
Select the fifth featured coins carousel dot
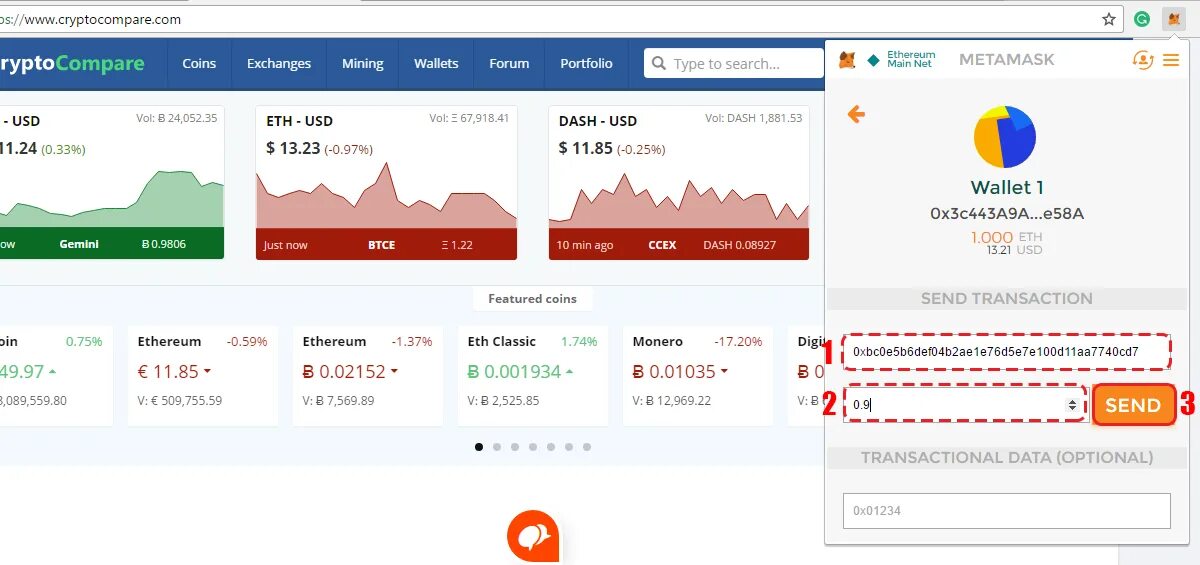(551, 447)
